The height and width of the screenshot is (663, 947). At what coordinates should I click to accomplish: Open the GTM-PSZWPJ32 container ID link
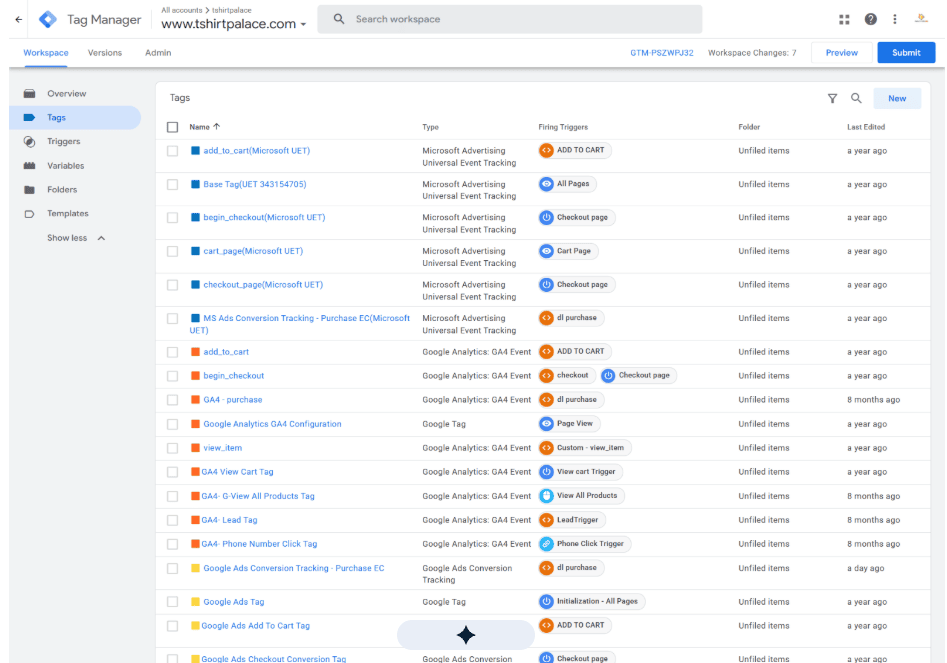(661, 53)
